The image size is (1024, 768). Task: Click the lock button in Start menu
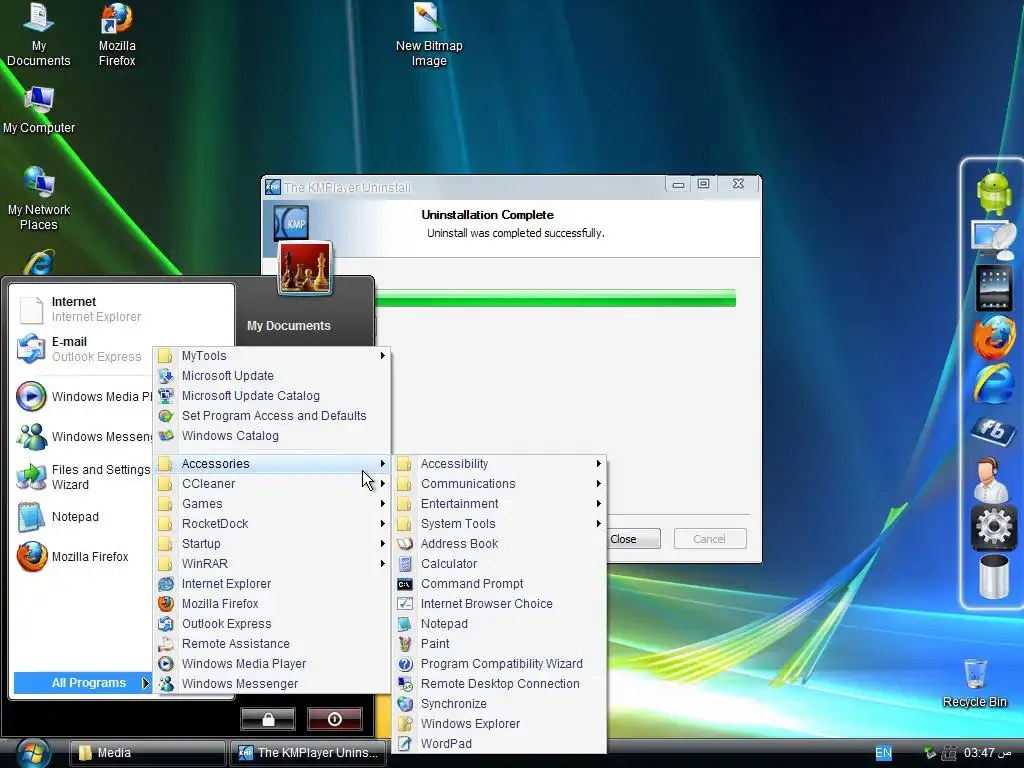pos(268,719)
